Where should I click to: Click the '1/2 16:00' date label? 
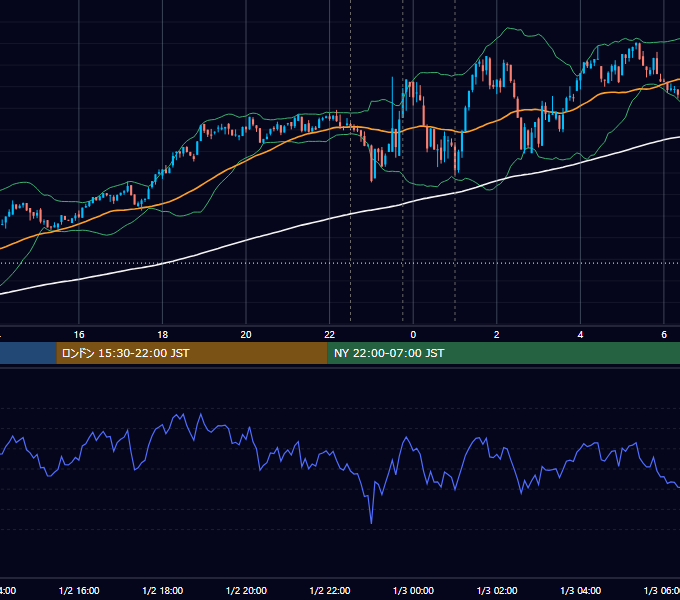tap(79, 590)
